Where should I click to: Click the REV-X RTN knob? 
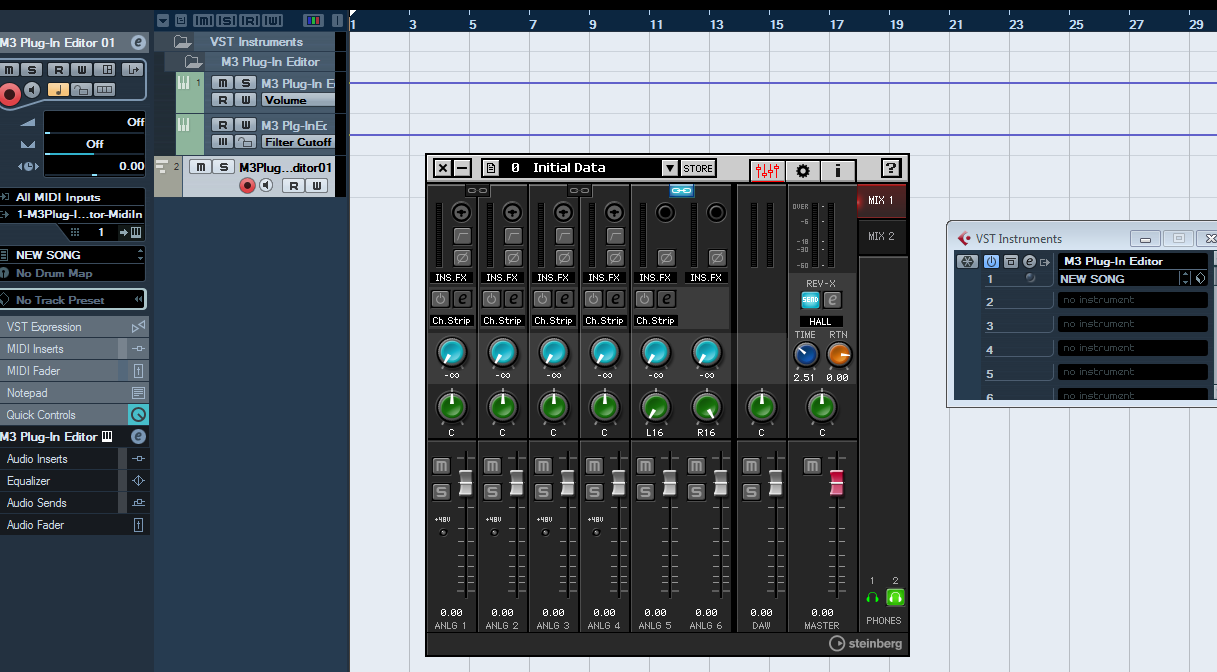pyautogui.click(x=839, y=355)
